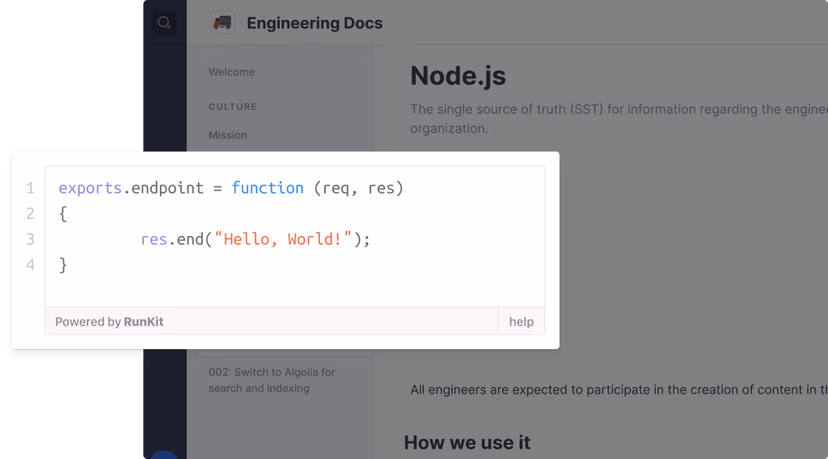Click the RunKit help link
Screen dimensions: 828x459
pyautogui.click(x=521, y=322)
